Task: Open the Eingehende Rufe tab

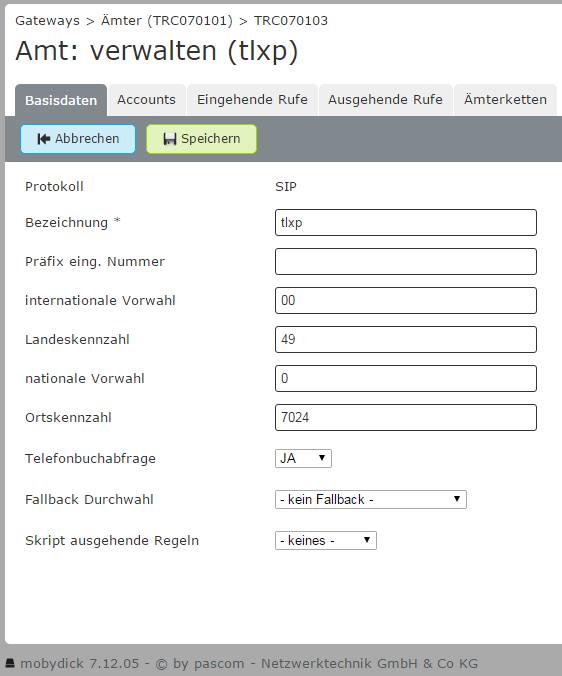Action: click(252, 100)
